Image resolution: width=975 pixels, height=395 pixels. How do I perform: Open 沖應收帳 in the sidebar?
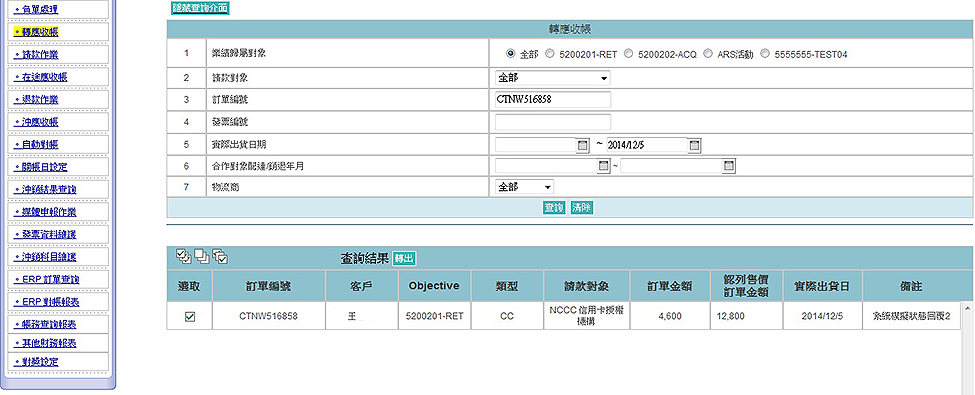36,122
